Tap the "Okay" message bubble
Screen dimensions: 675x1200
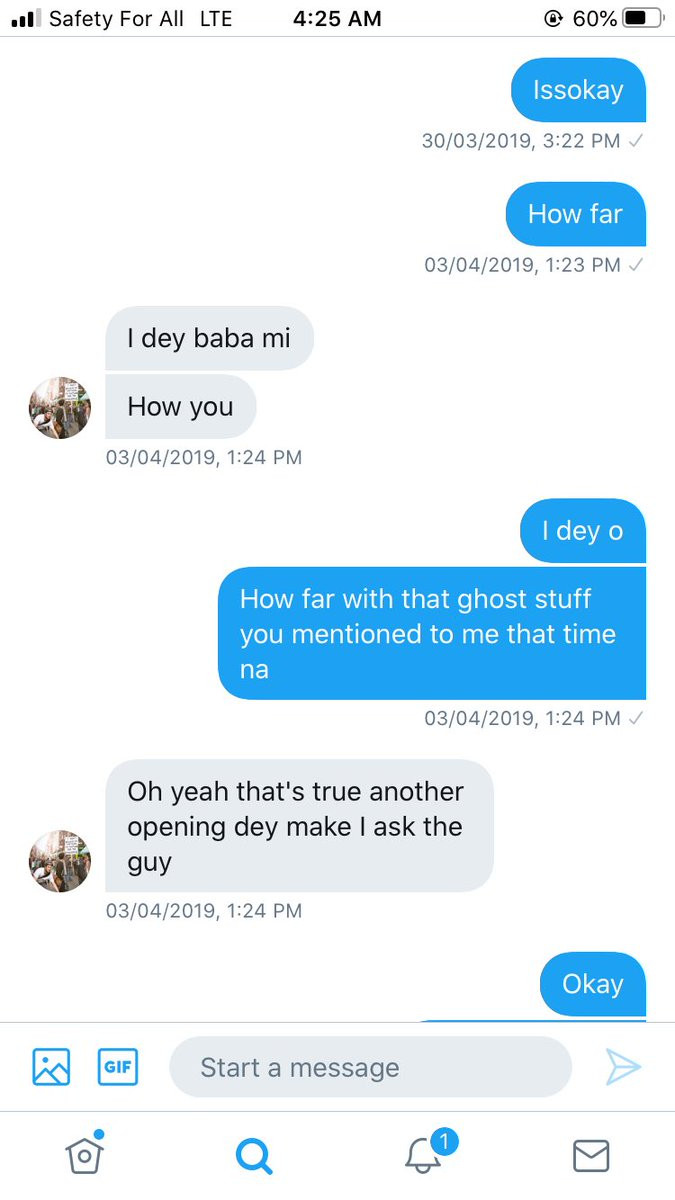click(x=592, y=984)
